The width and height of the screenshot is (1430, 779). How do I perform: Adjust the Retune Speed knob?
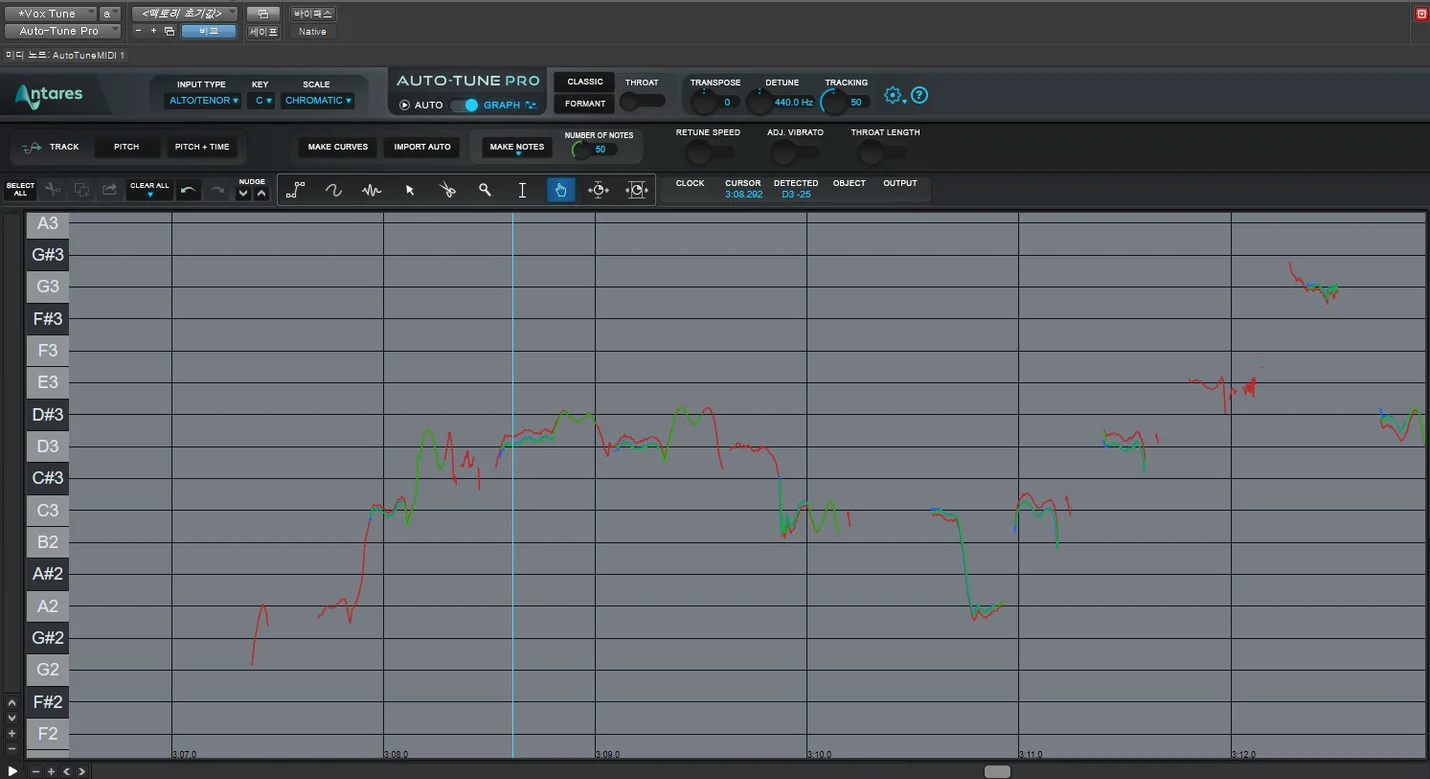698,152
